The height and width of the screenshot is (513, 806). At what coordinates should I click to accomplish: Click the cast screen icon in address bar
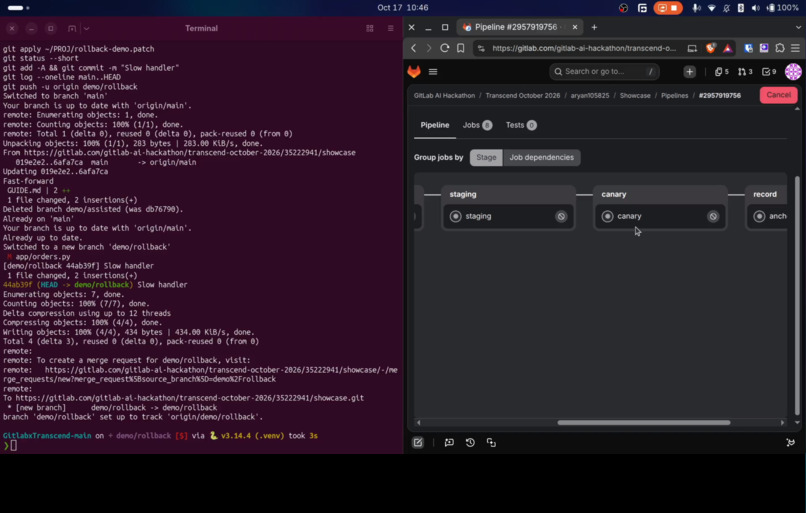coord(692,48)
